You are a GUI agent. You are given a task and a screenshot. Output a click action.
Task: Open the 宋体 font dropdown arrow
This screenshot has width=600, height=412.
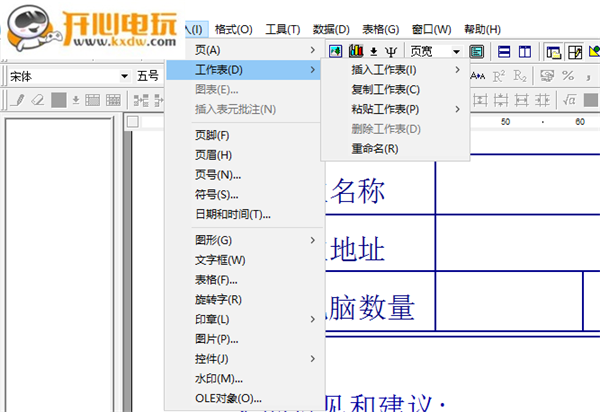(124, 76)
